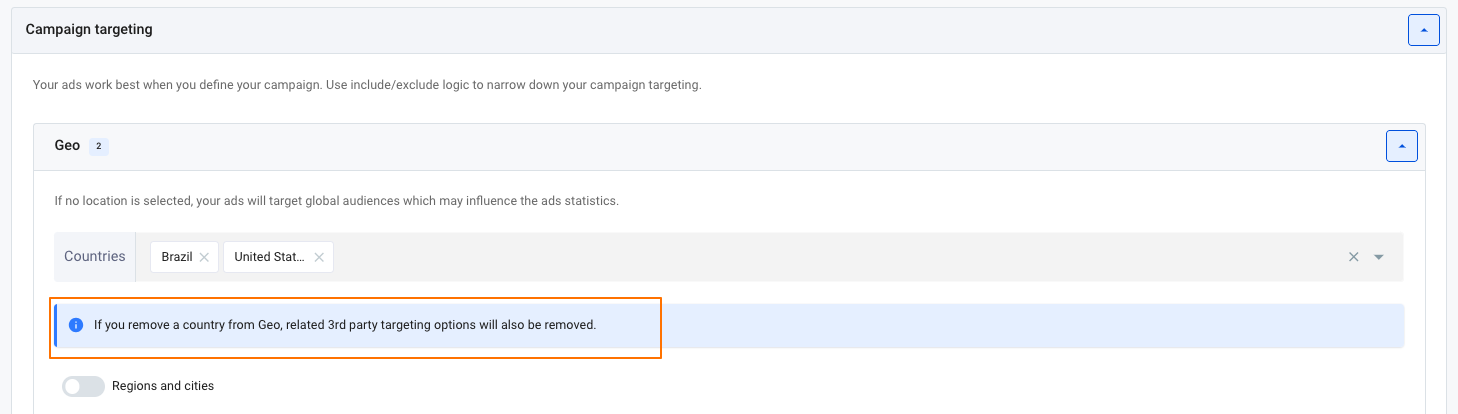Open the Countries dropdown arrow
The height and width of the screenshot is (414, 1458).
pos(1379,257)
